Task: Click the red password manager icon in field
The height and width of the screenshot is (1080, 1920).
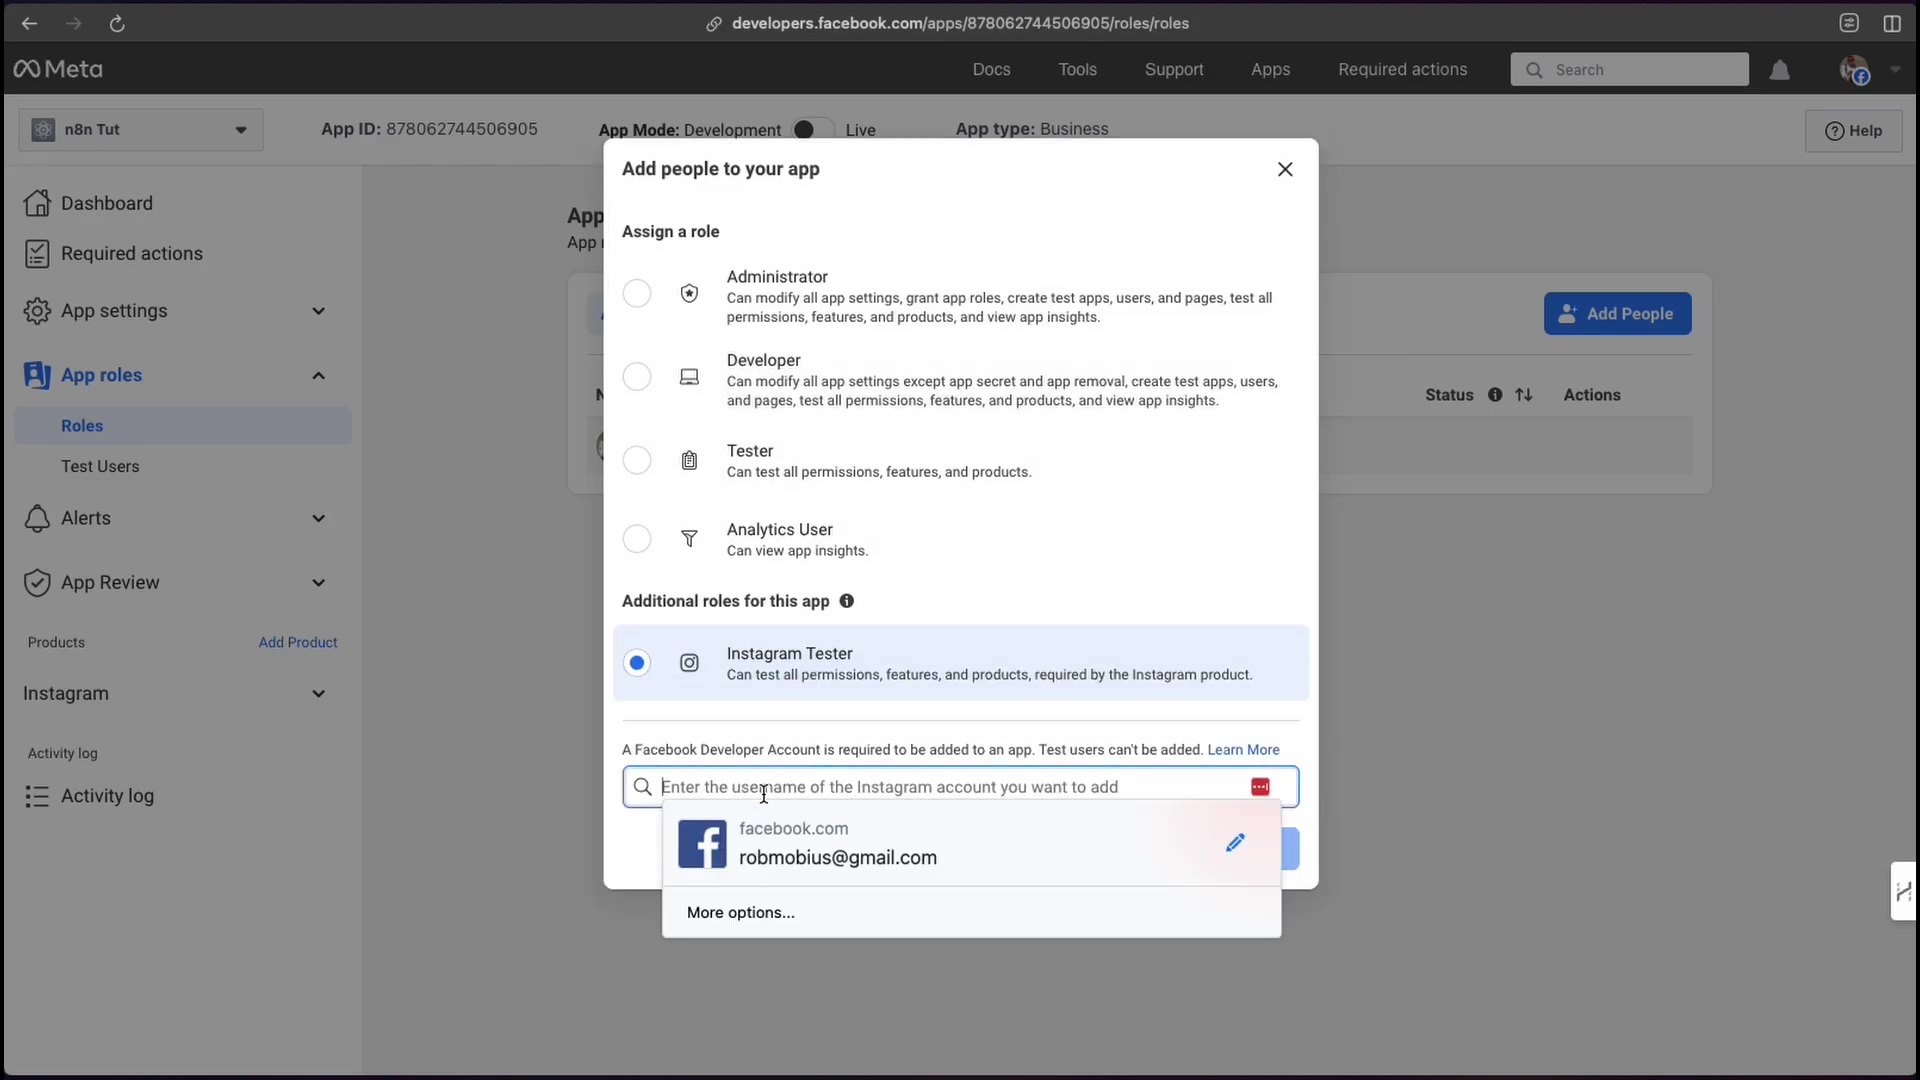Action: coord(1260,787)
